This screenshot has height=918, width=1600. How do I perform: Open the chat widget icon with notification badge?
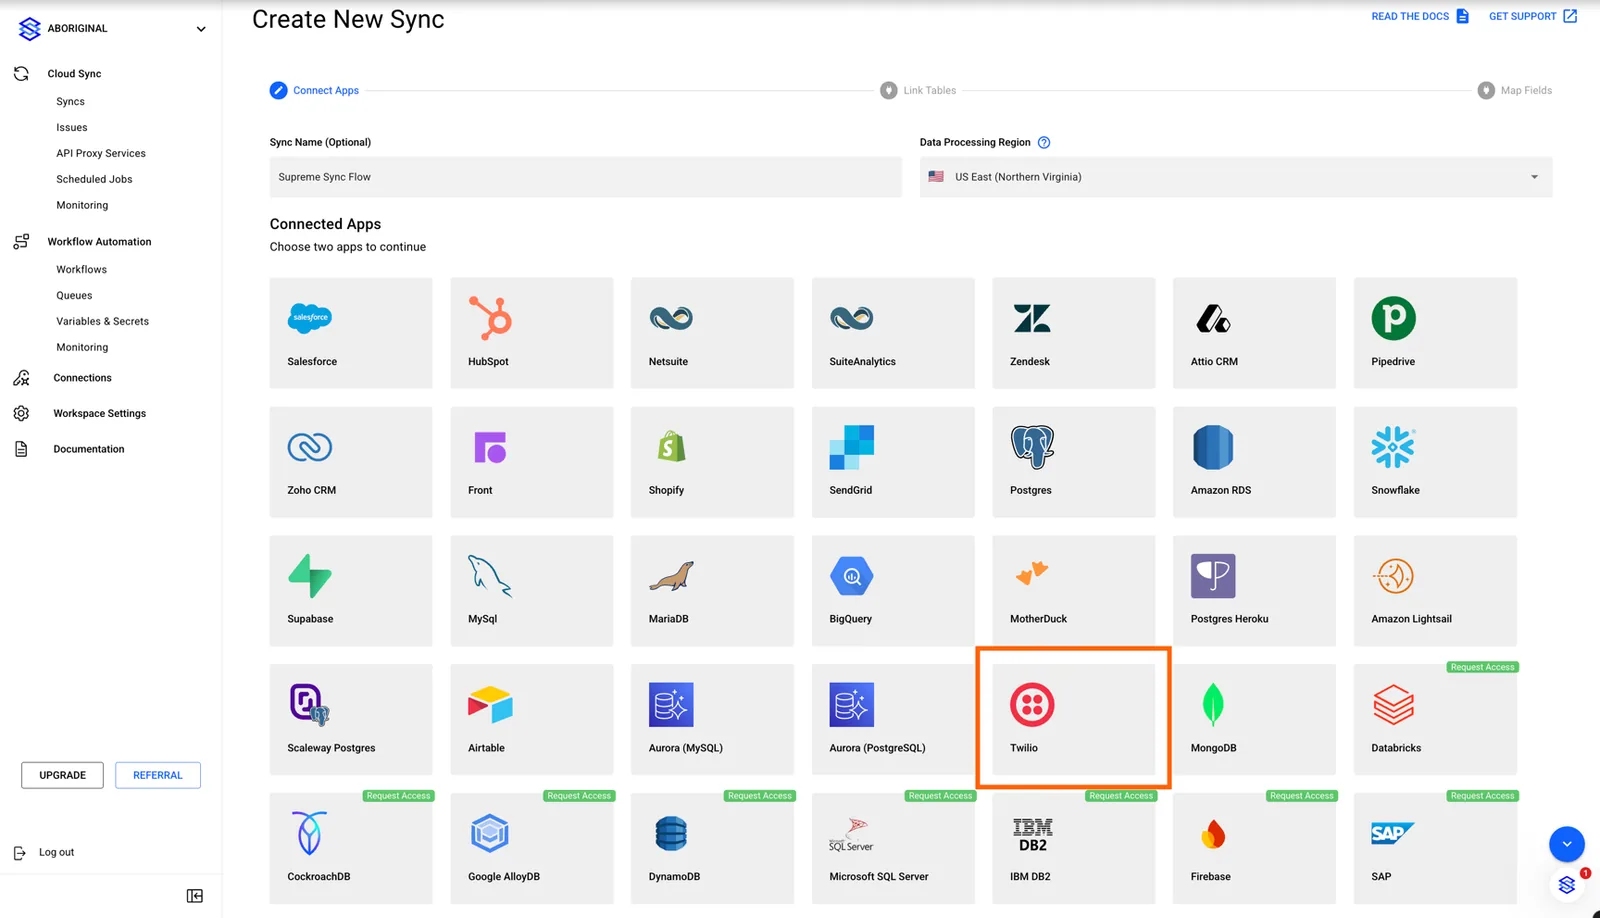1567,885
